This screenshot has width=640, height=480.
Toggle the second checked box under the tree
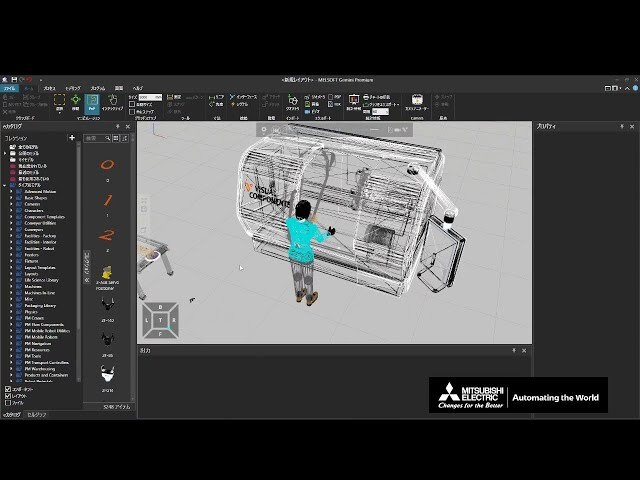[8, 396]
